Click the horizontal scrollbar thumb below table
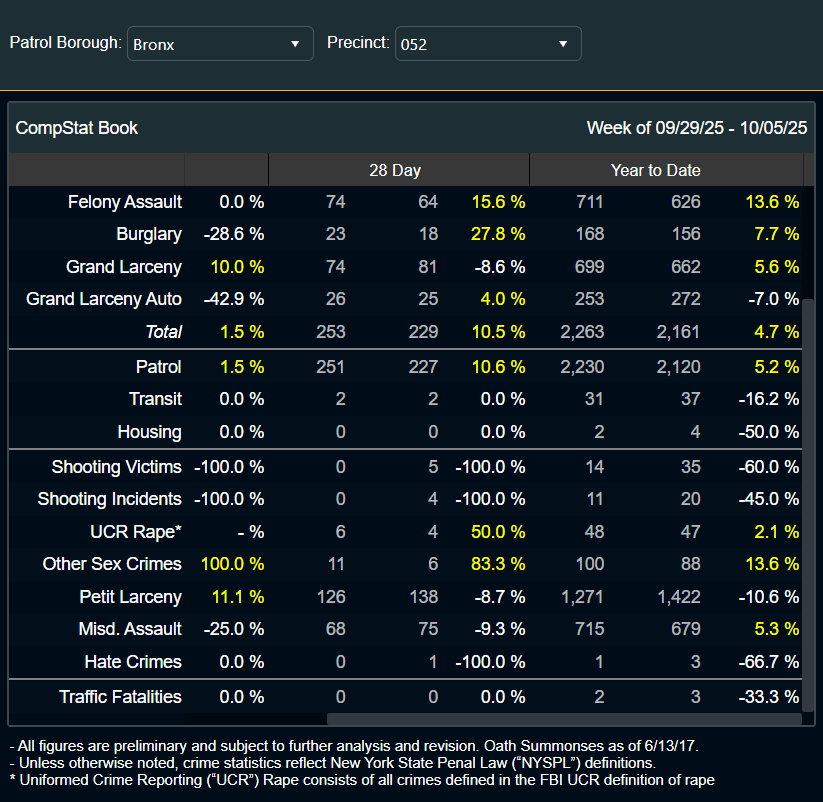The width and height of the screenshot is (823, 802). tap(563, 718)
